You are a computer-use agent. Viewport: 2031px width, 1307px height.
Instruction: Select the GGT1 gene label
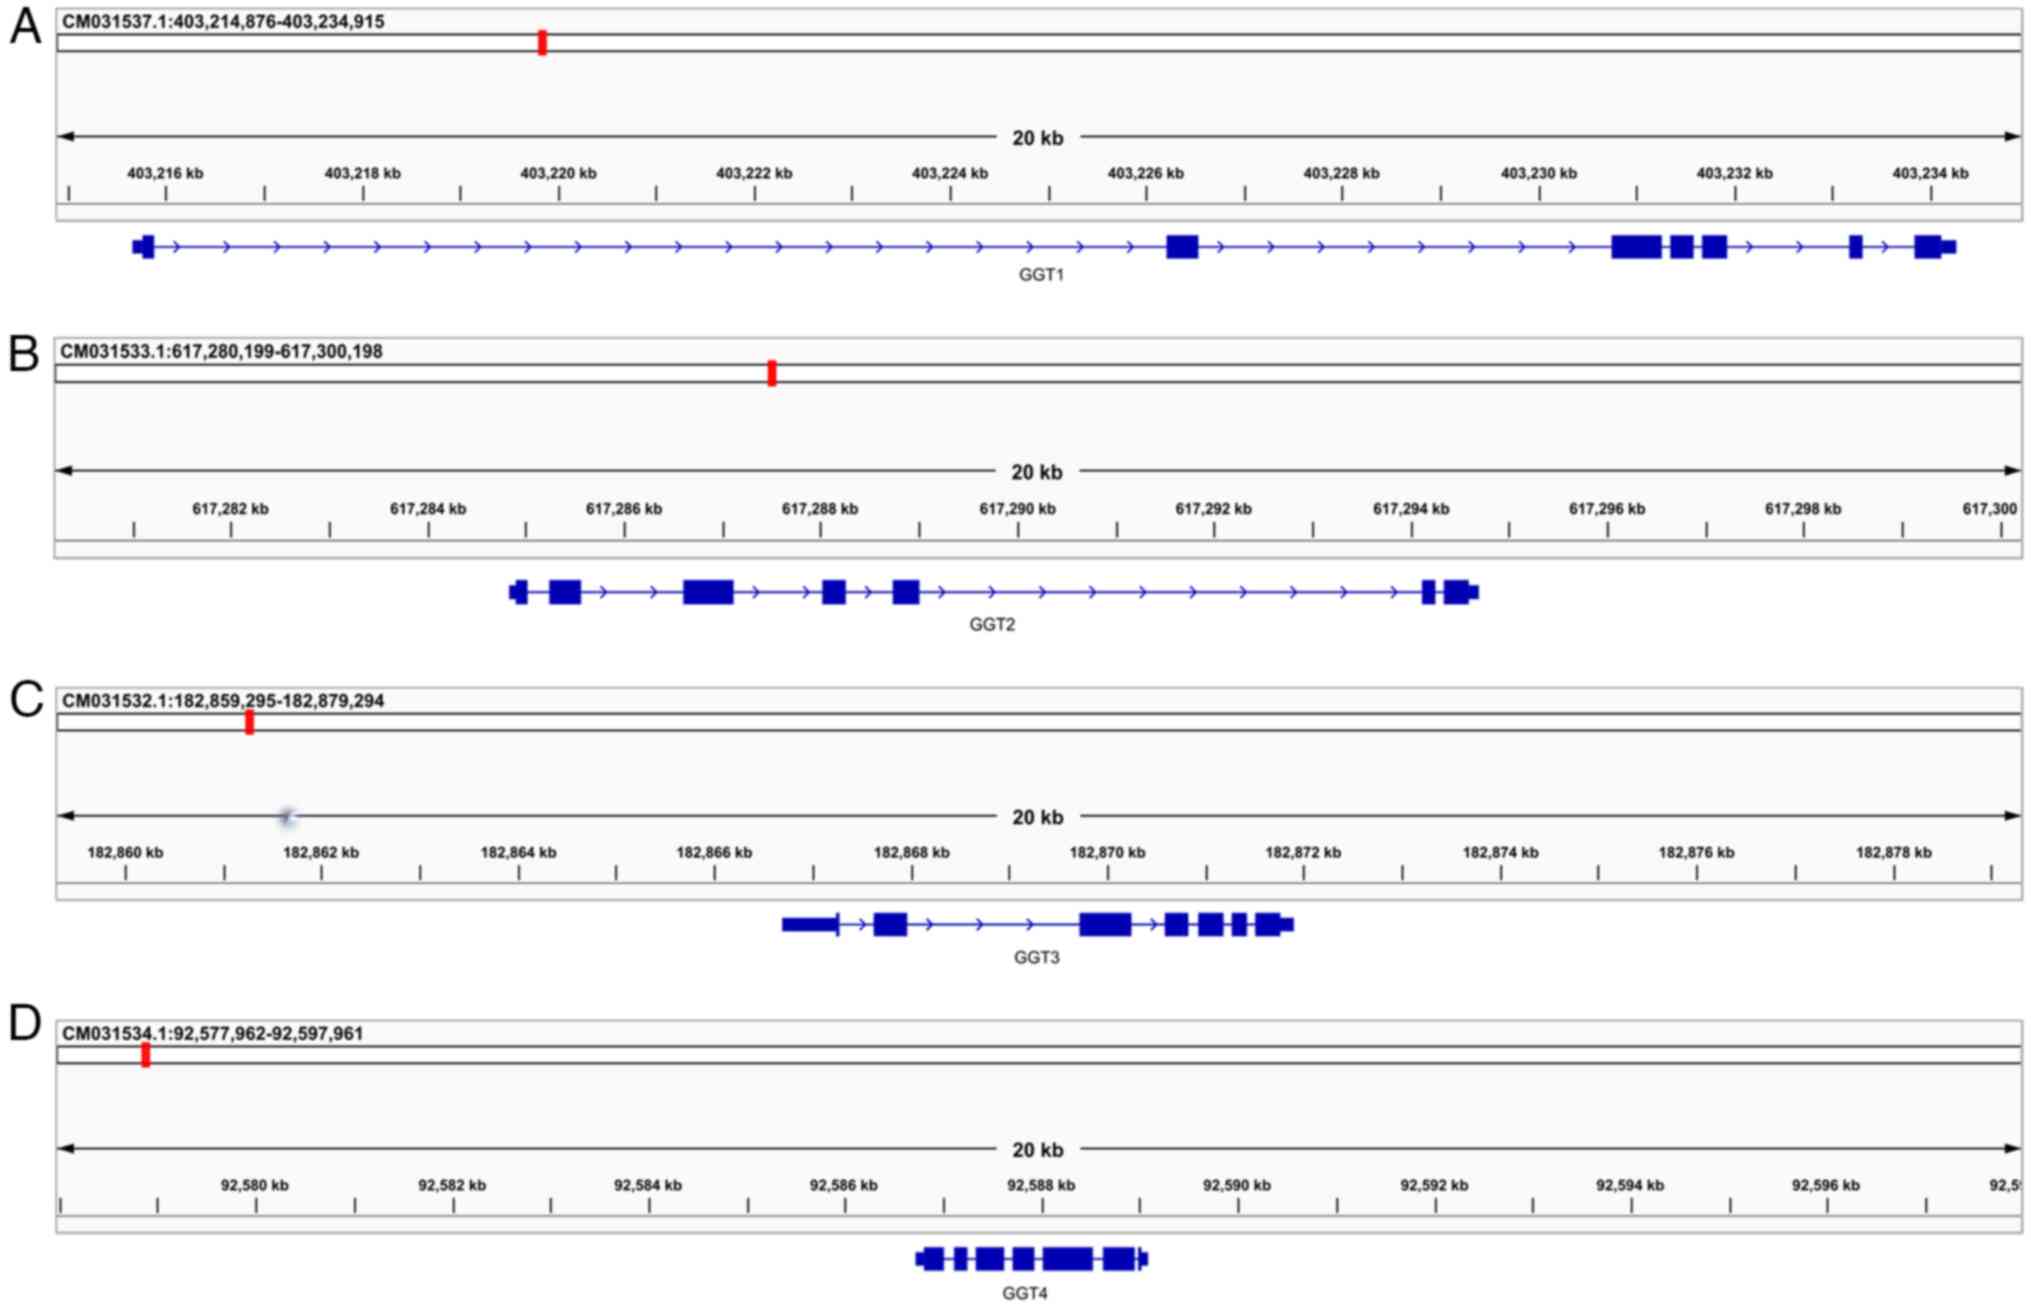point(1041,275)
